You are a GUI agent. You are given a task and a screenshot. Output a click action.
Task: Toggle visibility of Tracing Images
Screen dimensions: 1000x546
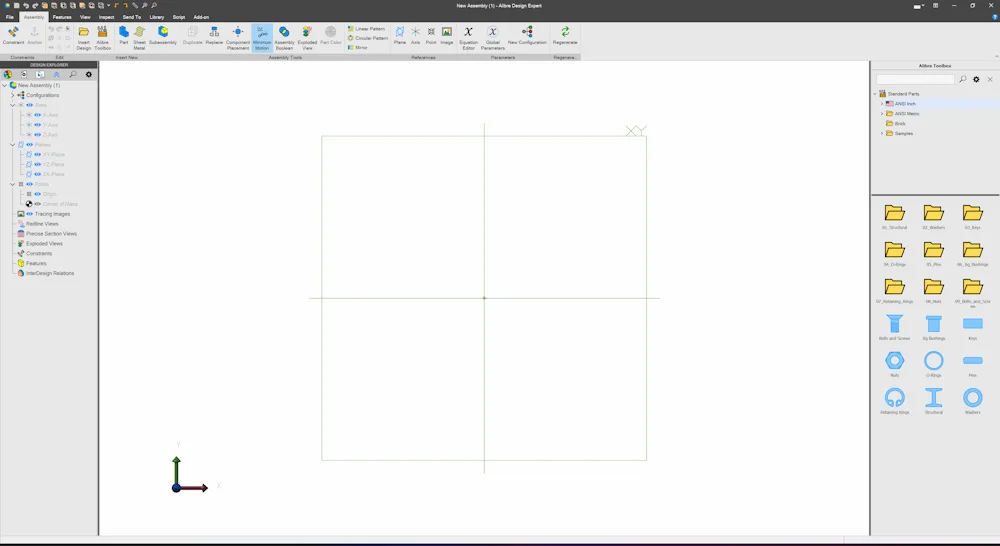click(29, 214)
